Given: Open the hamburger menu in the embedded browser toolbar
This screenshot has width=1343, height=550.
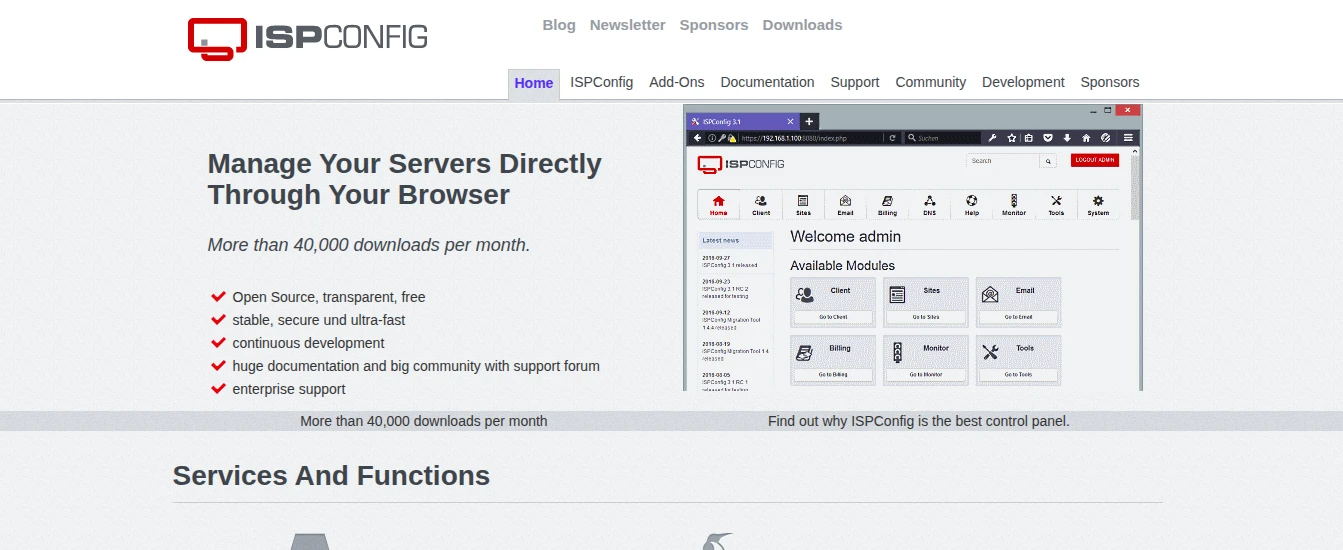Looking at the screenshot, I should click(x=1128, y=138).
